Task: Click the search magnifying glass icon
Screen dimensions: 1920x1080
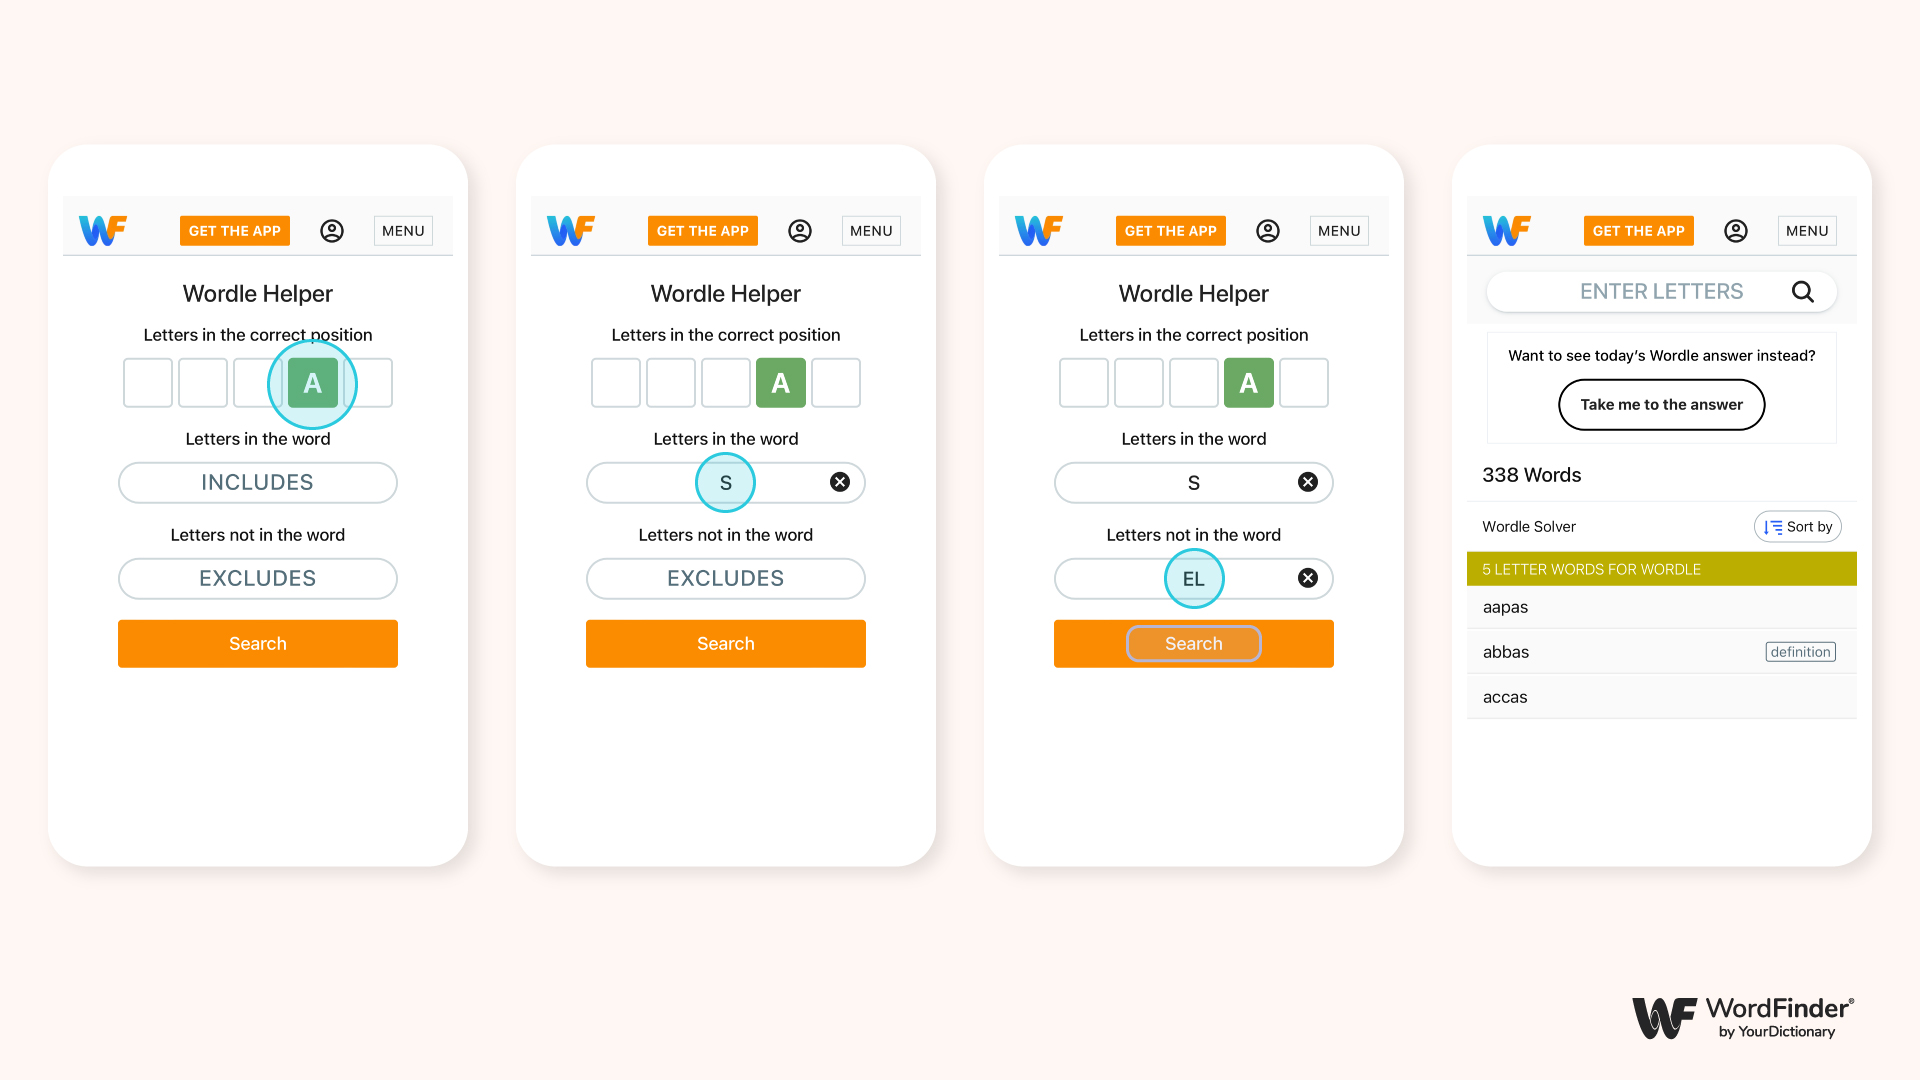Action: 1803,291
